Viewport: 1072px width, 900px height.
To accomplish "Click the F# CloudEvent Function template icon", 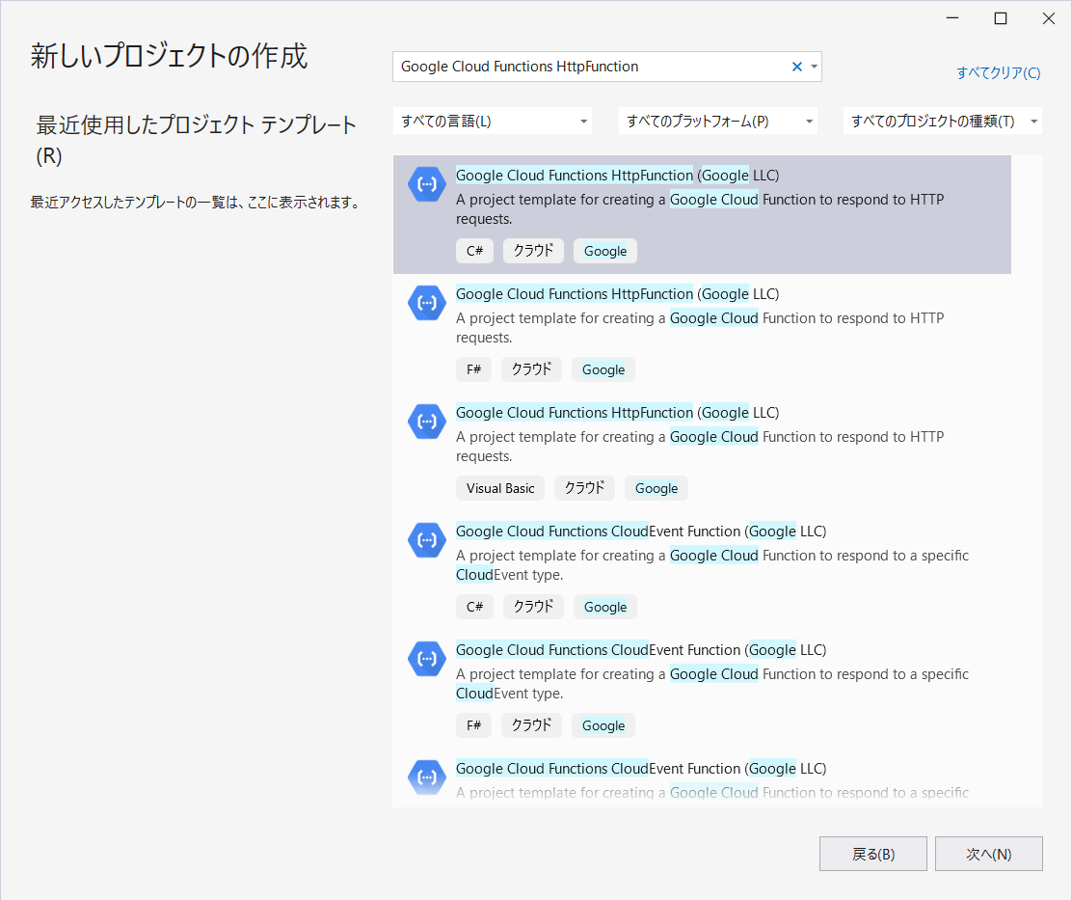I will coord(427,659).
